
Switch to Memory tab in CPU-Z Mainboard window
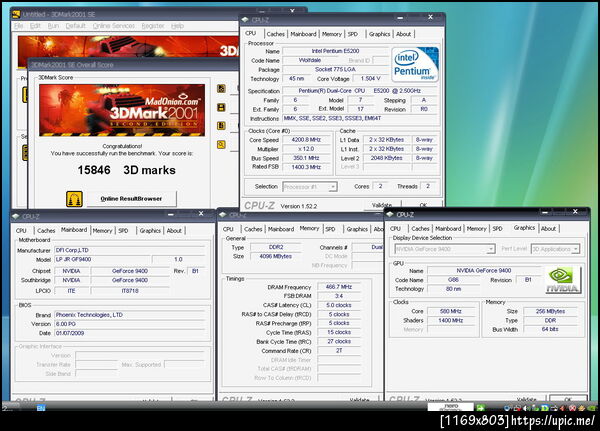click(103, 231)
